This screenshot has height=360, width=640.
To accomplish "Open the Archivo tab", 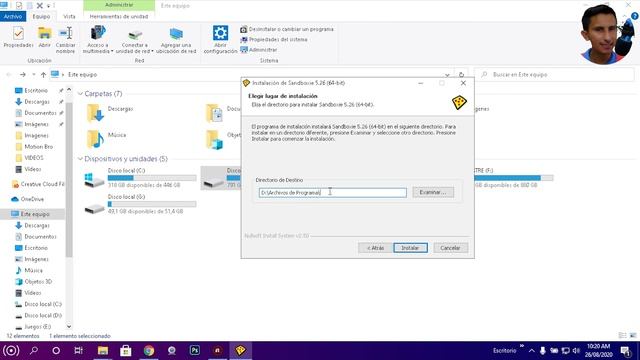I will point(13,16).
